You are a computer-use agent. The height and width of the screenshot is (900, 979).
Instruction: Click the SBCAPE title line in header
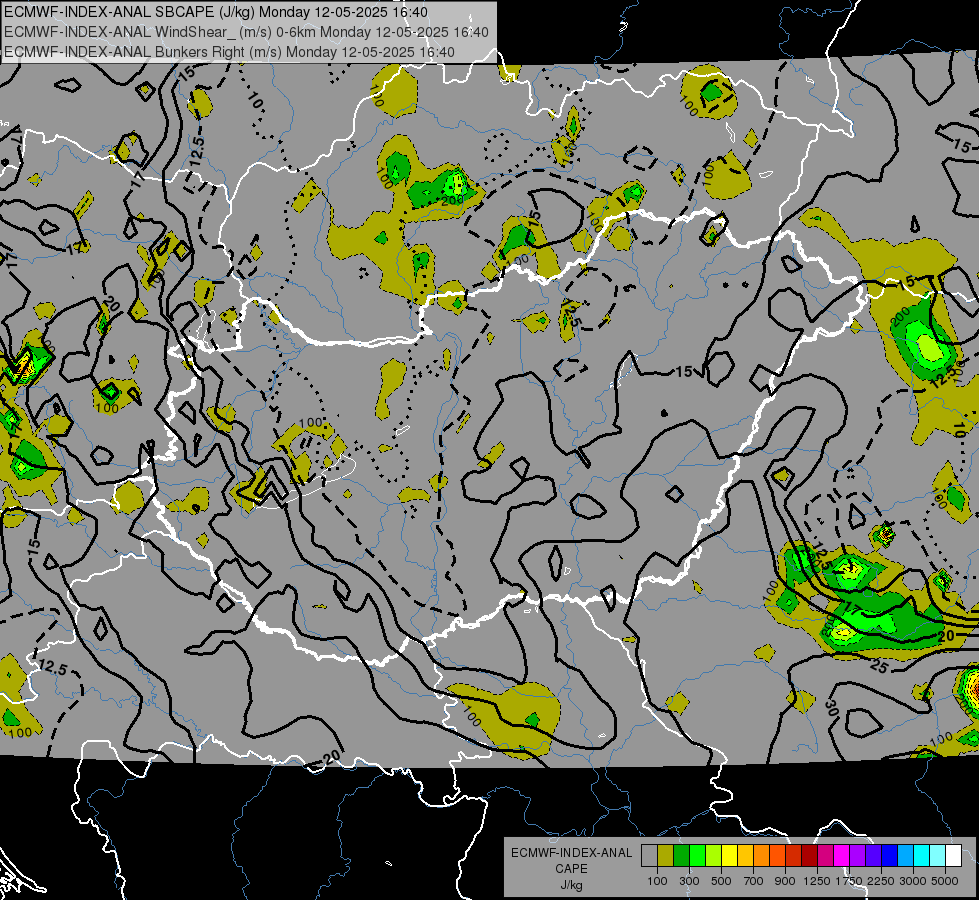[x=215, y=12]
